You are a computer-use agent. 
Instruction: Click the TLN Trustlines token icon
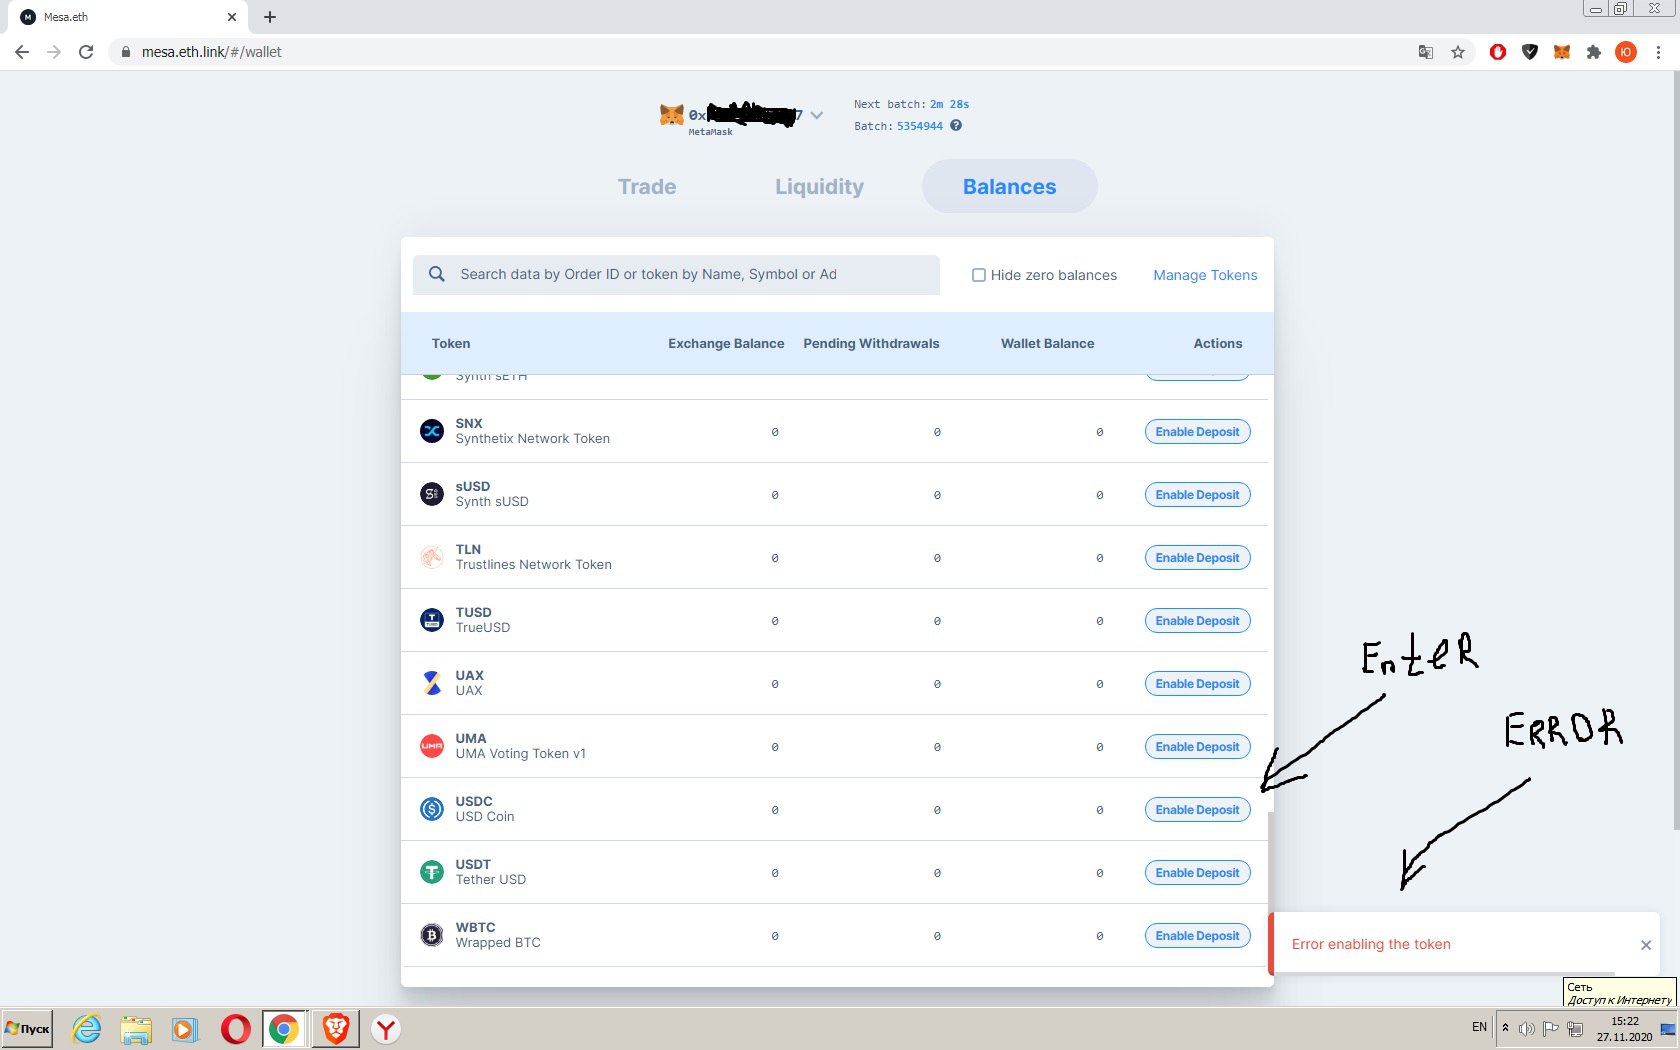(431, 557)
